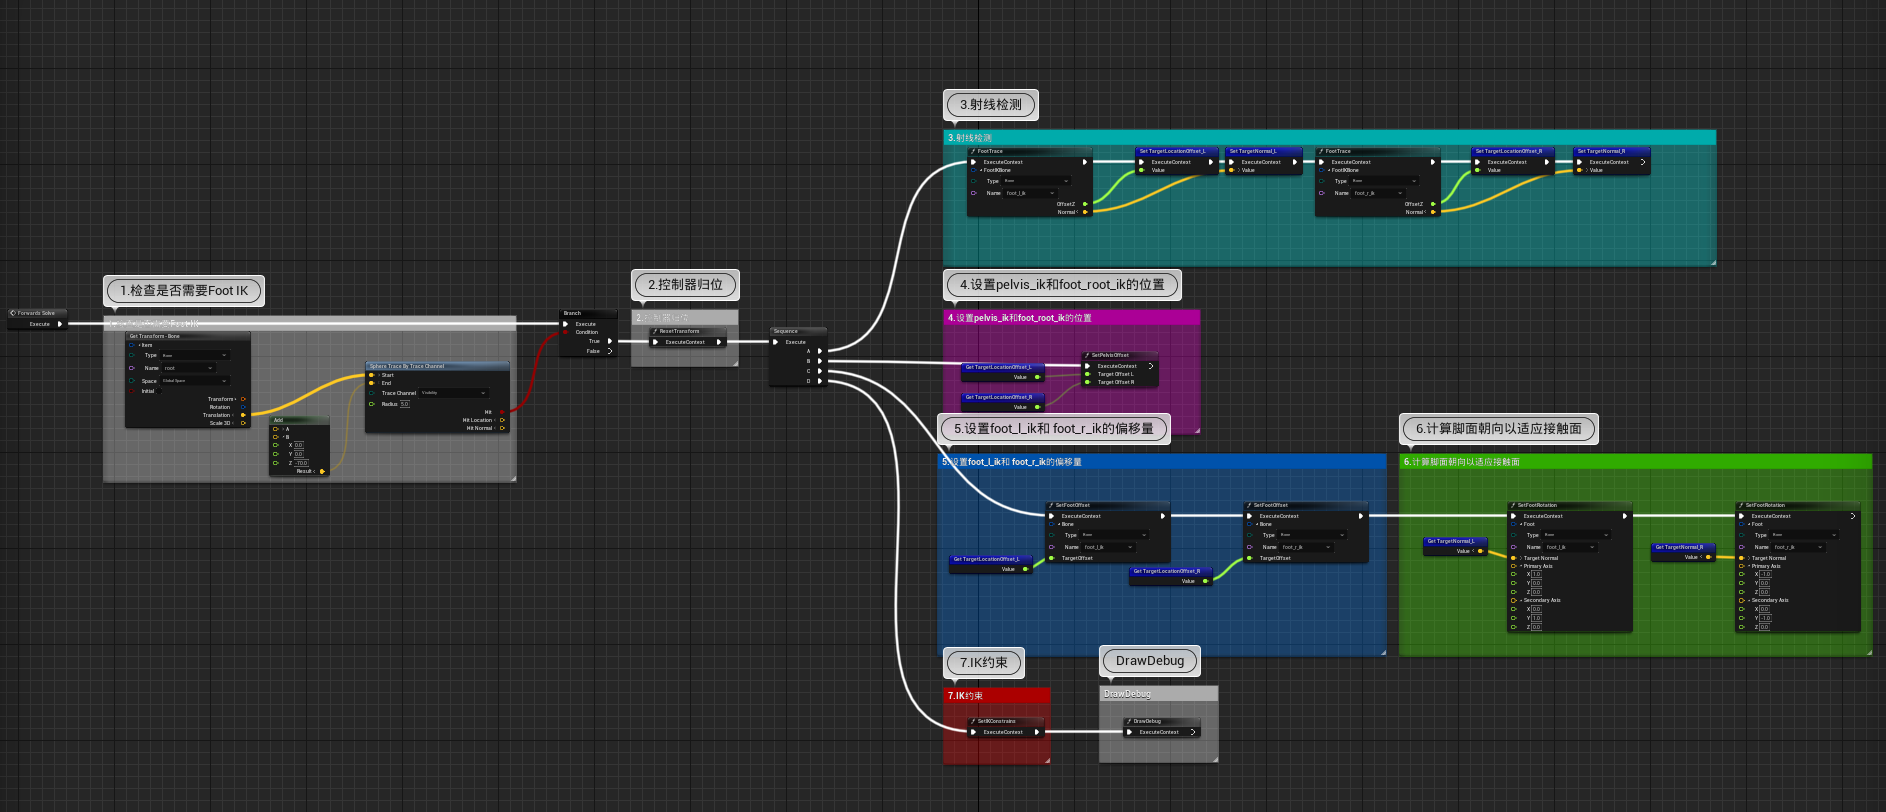1886x812 pixels.
Task: Click ResetTransform execute output pin
Action: tap(718, 342)
